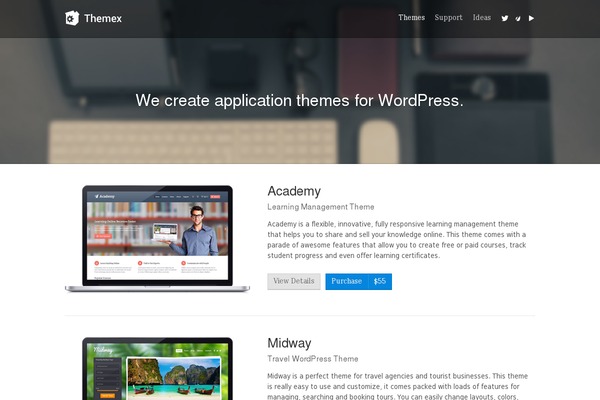This screenshot has width=600, height=400.
Task: Click the Midway description paragraph
Action: pos(398,386)
